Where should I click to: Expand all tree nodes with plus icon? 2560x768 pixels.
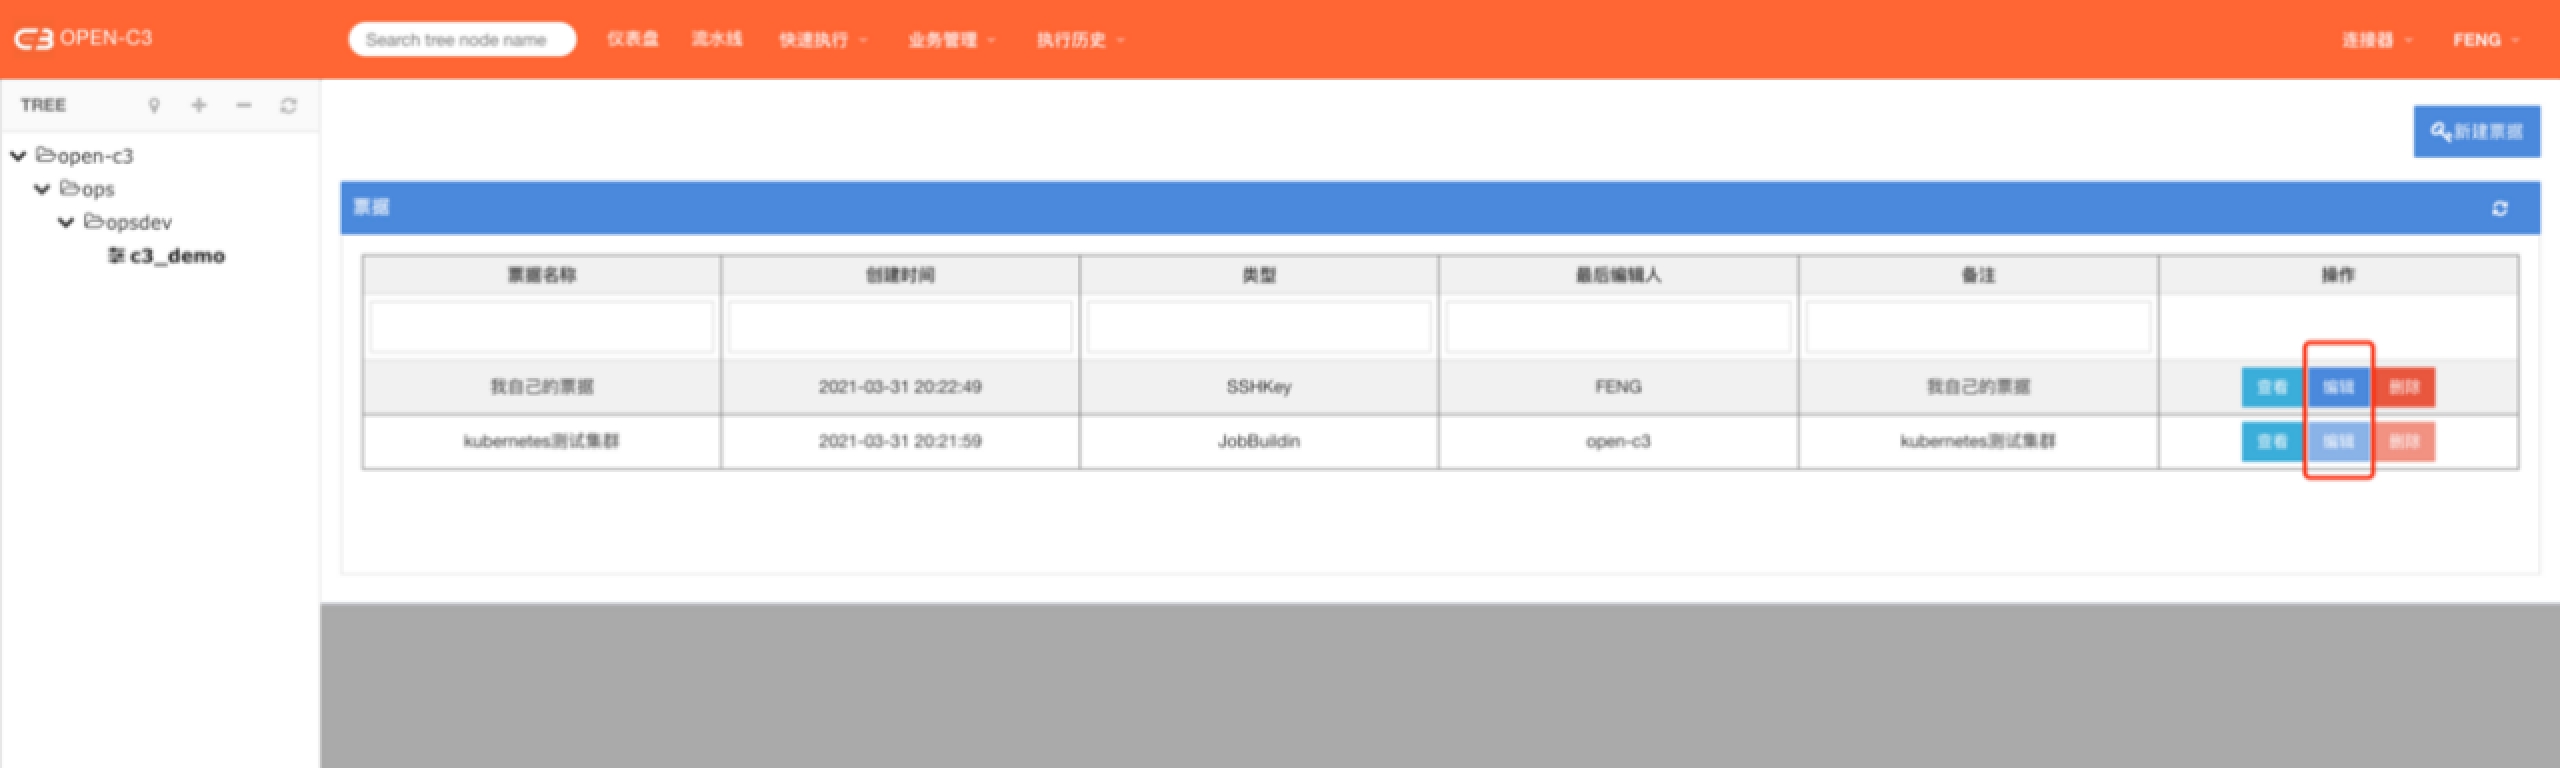[x=199, y=105]
